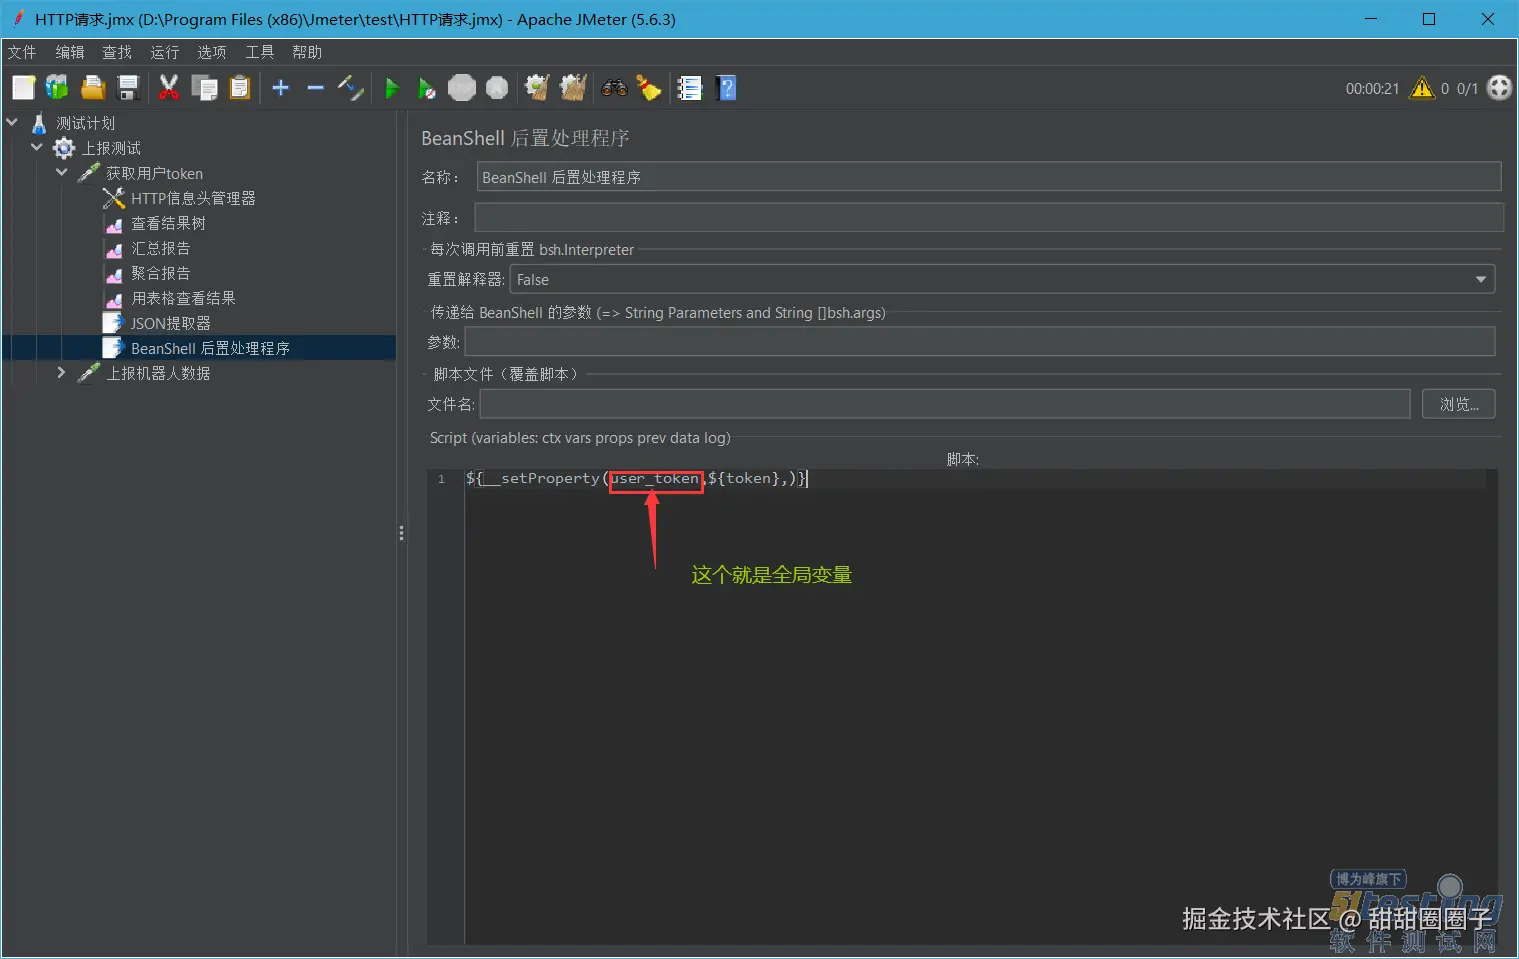This screenshot has width=1519, height=959.
Task: Open the 编辑 menu
Action: [x=70, y=52]
